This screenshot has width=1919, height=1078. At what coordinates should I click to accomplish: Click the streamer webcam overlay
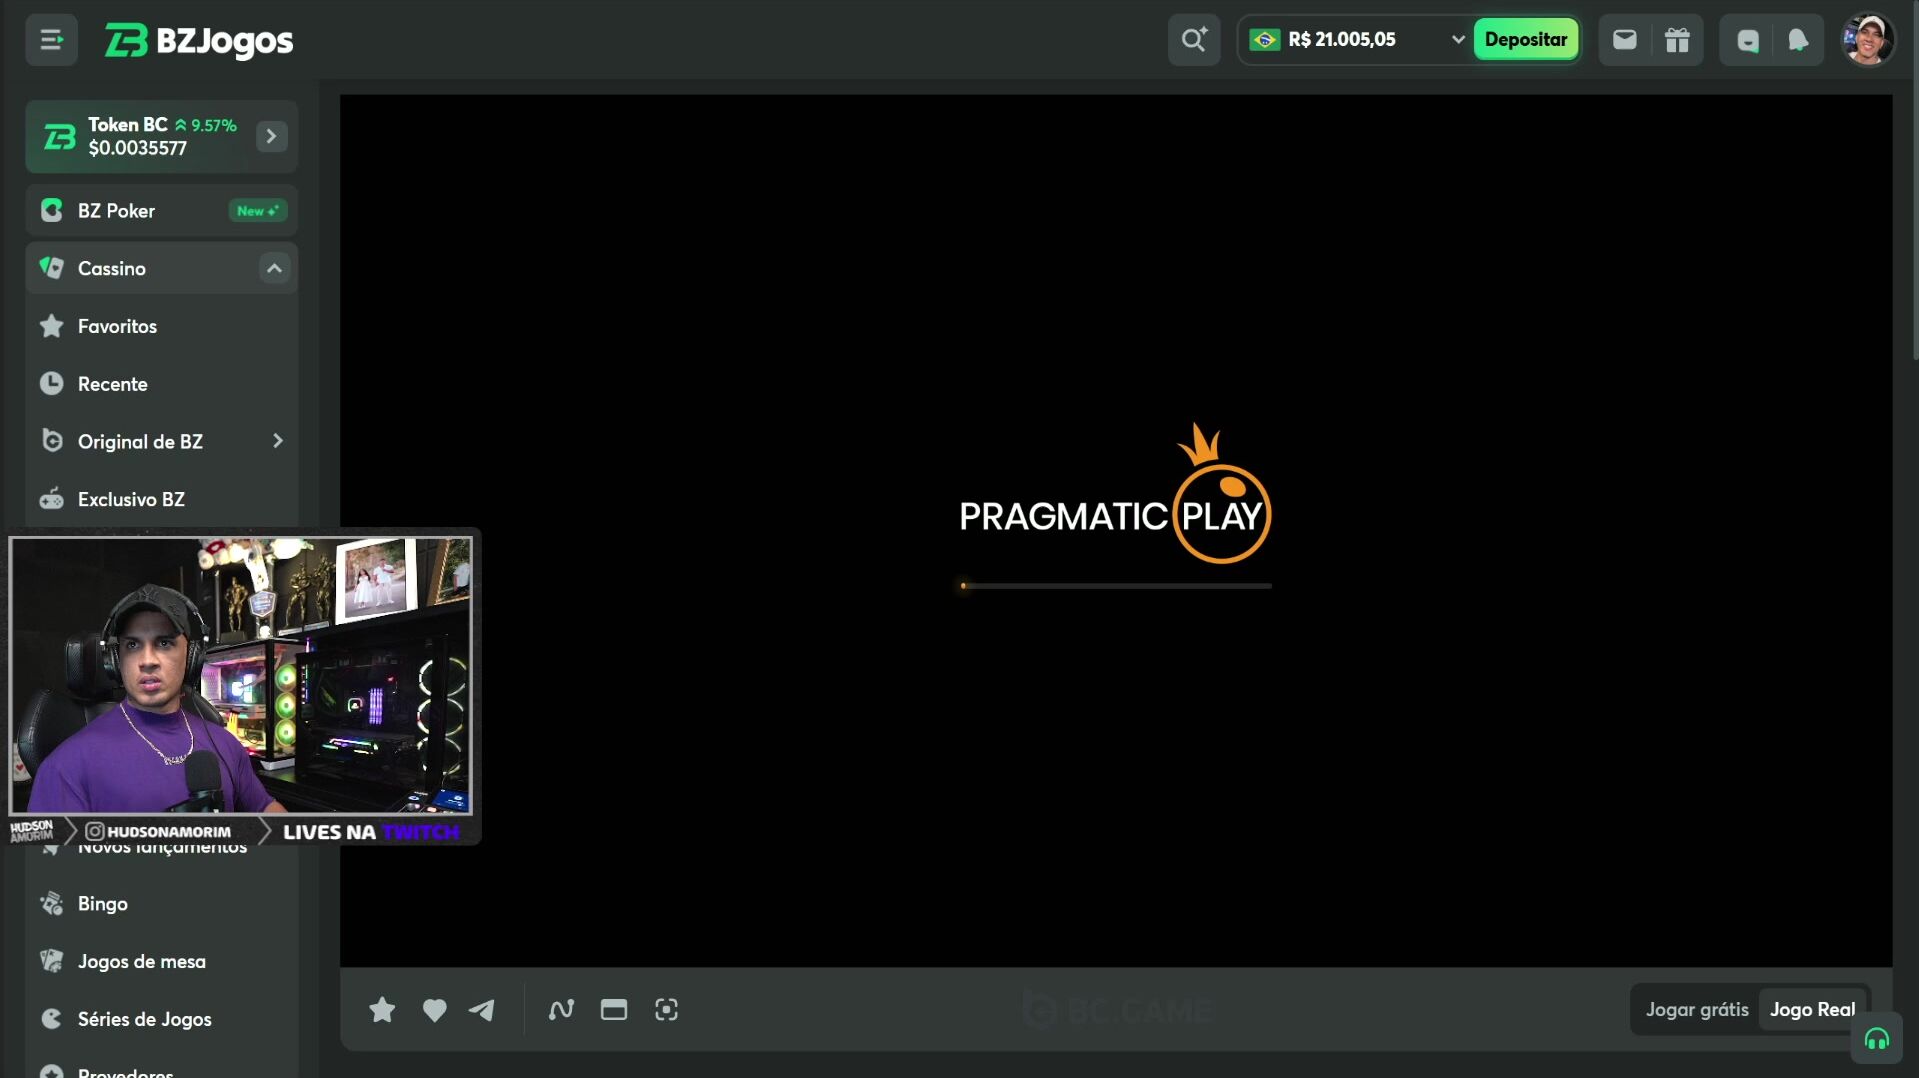pos(240,676)
